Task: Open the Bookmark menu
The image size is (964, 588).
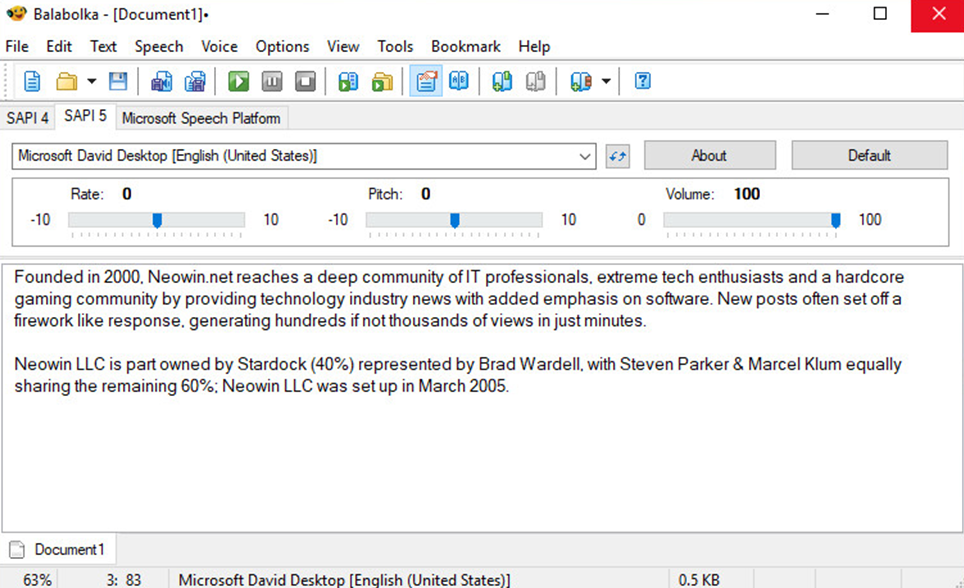Action: 466,47
